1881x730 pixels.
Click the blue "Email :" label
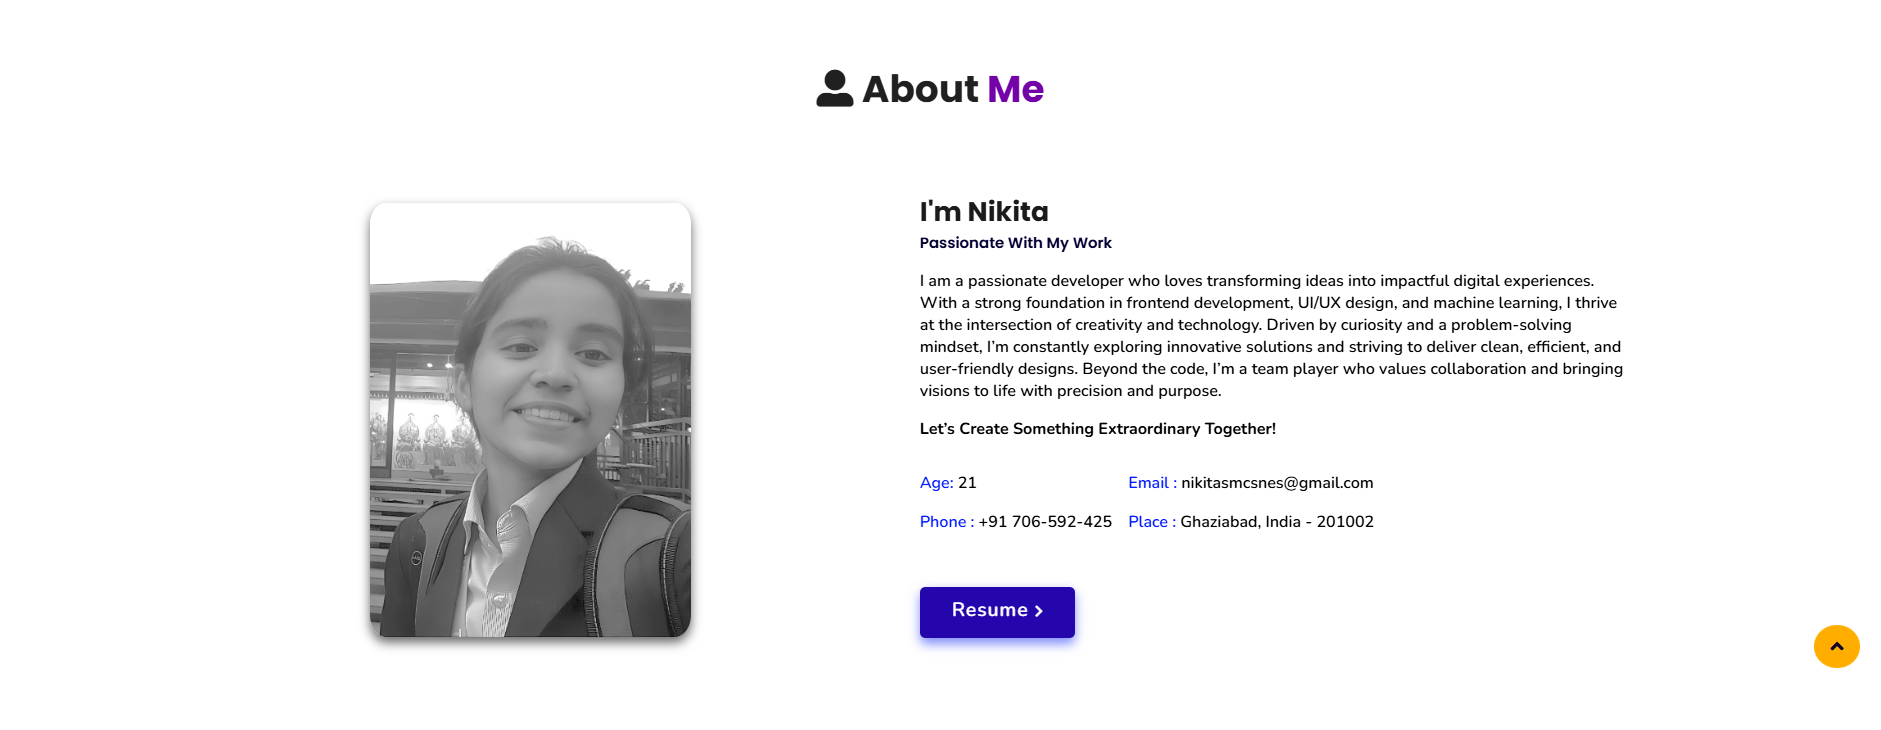coord(1152,483)
